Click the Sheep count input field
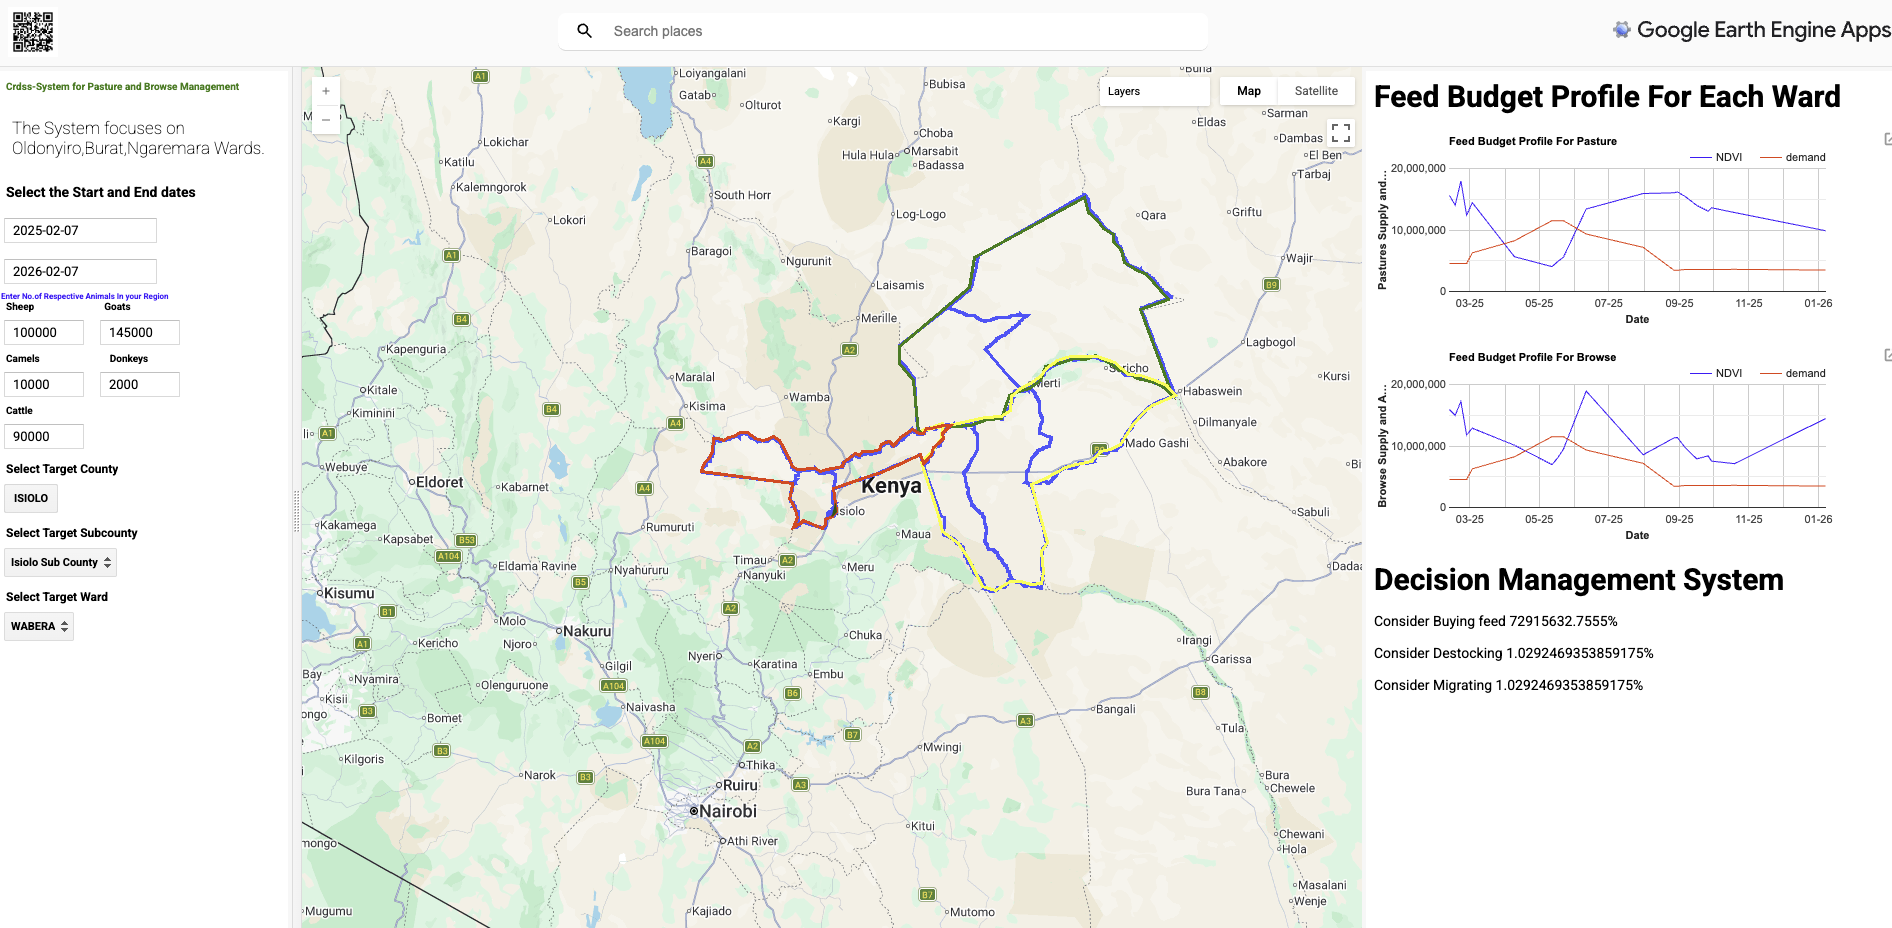Screen dimensions: 1892x928 [44, 332]
